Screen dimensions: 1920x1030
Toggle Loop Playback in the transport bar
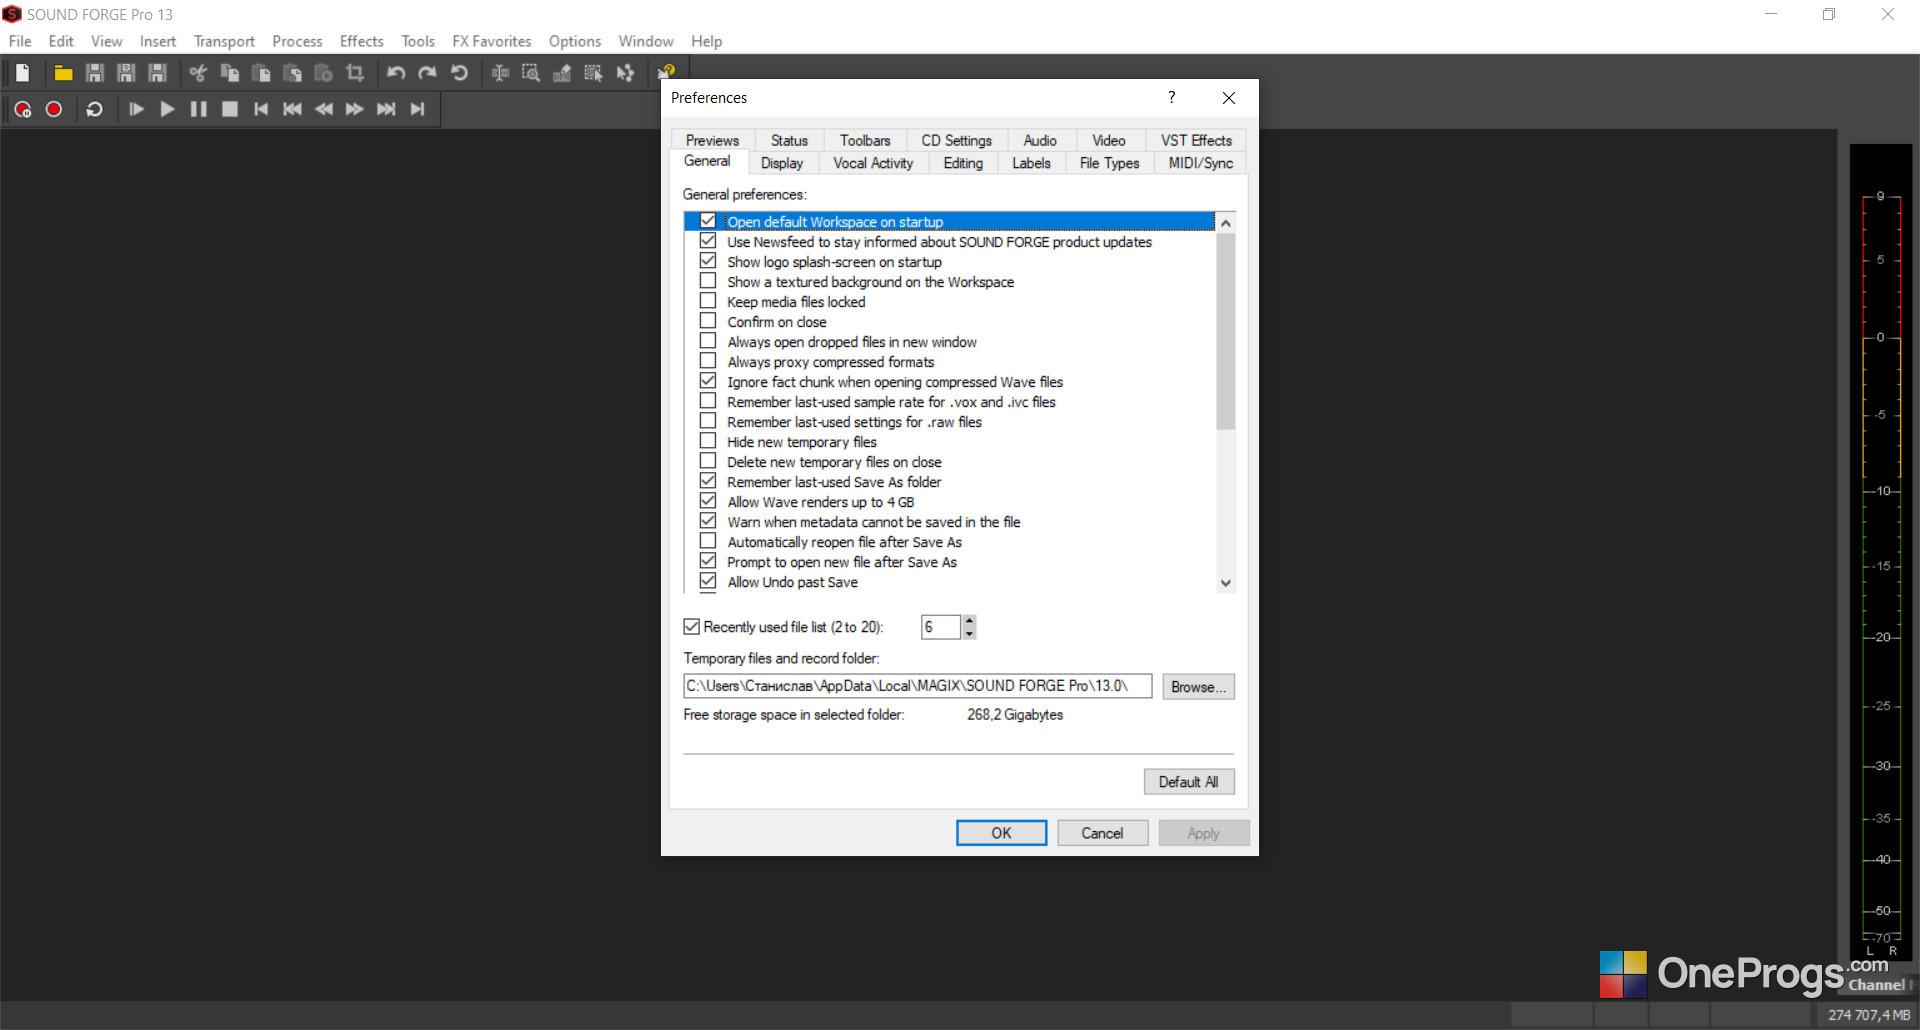[x=94, y=109]
